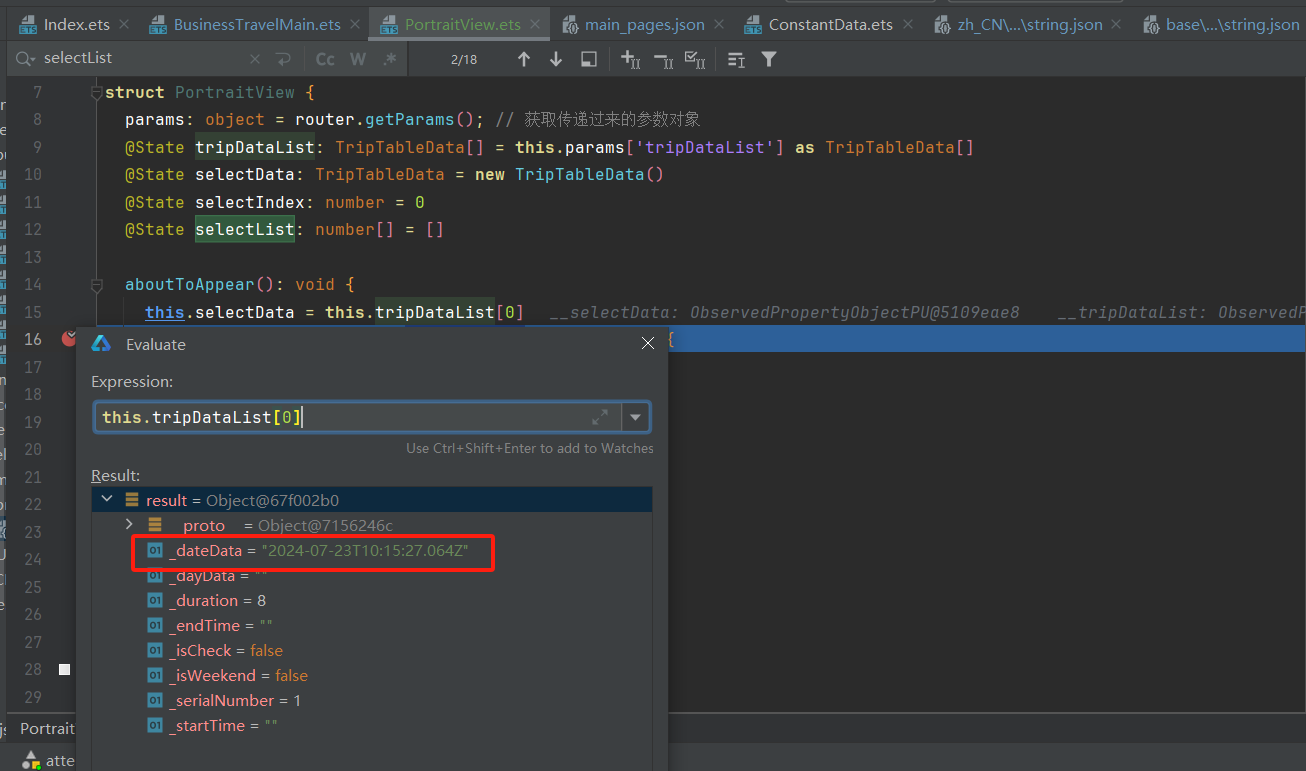
Task: Select the _isCheck = false row
Action: (372, 651)
